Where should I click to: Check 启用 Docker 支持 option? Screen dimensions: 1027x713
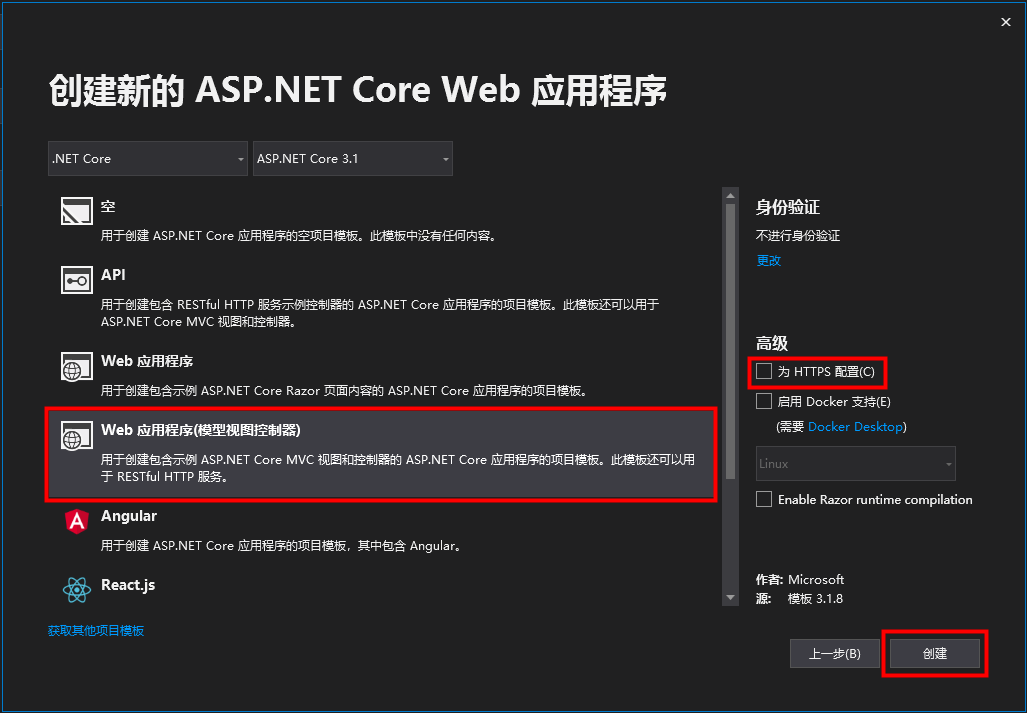click(x=763, y=401)
